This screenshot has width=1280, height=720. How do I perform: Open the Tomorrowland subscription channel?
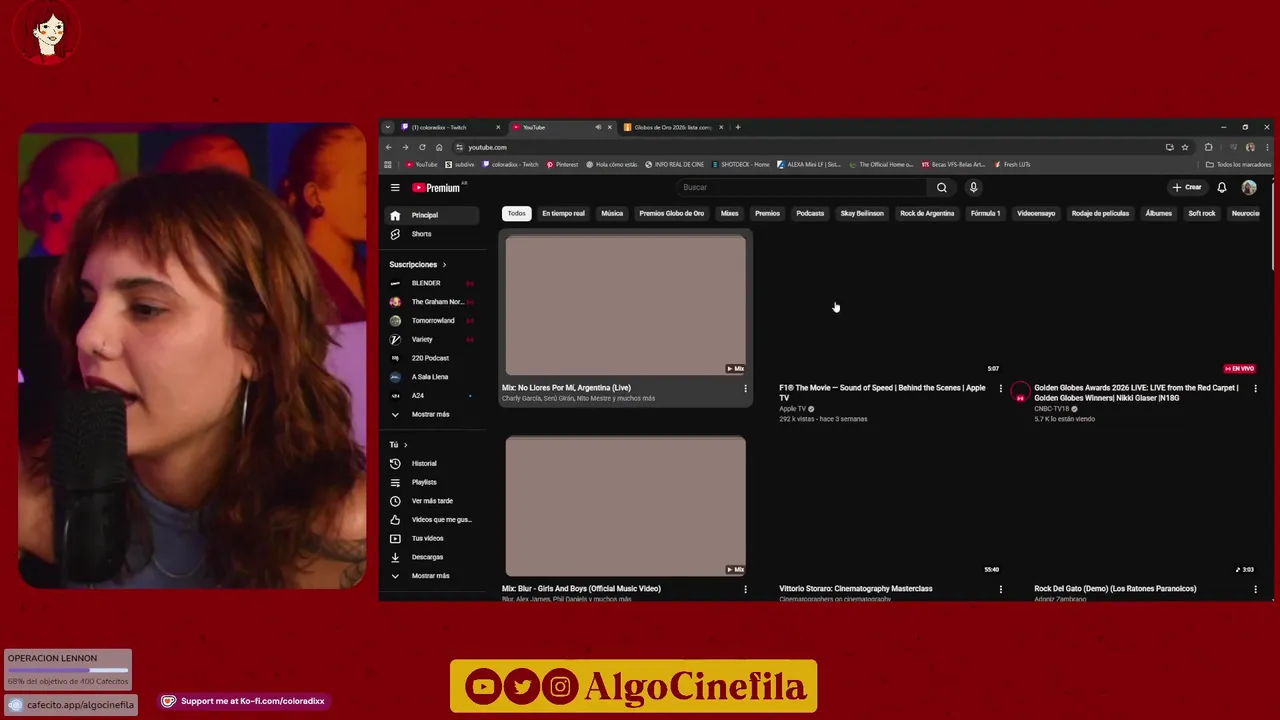(x=432, y=321)
